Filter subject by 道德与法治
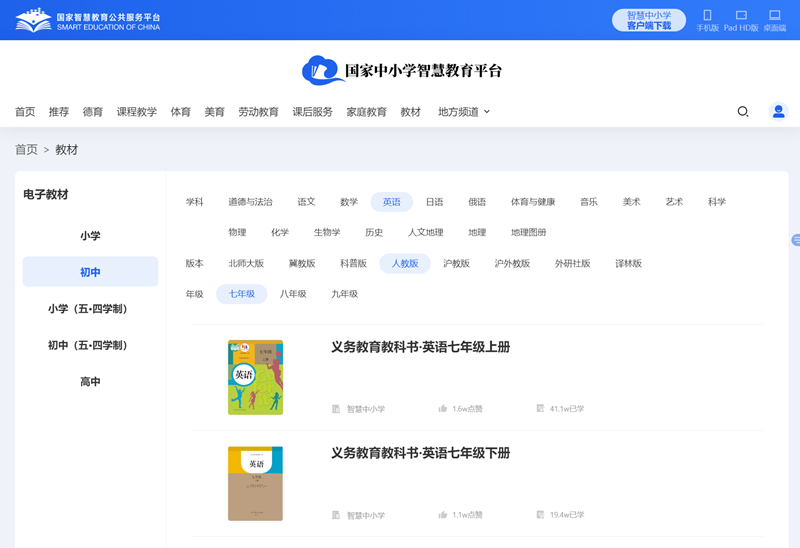 [x=250, y=202]
